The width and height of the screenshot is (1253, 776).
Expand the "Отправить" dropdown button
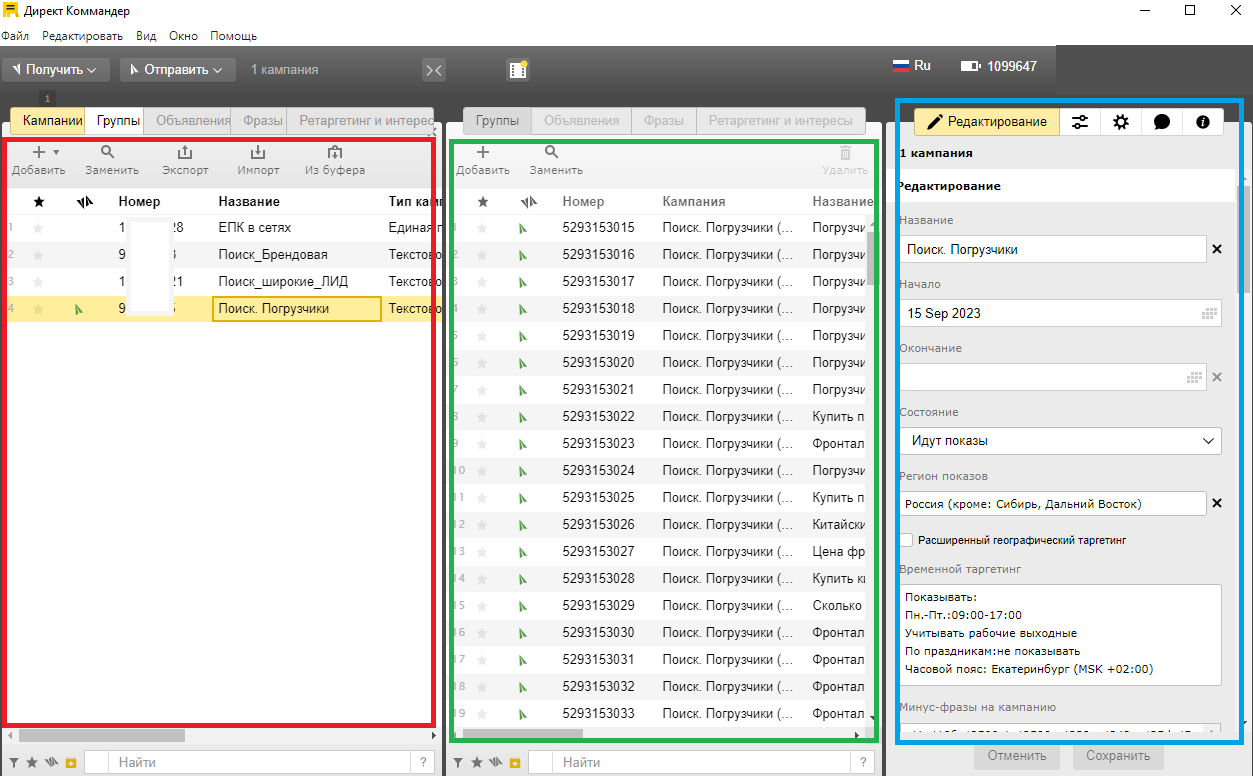[177, 70]
